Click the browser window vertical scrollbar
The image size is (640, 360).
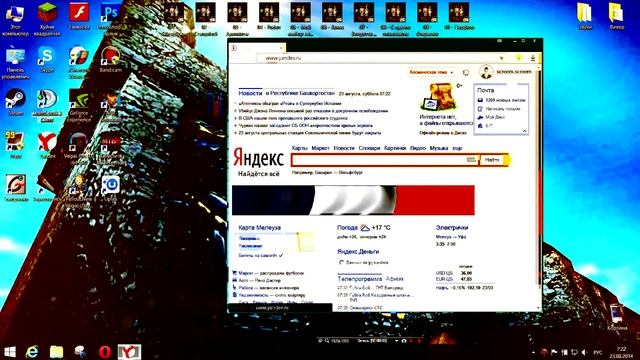pos(539,188)
